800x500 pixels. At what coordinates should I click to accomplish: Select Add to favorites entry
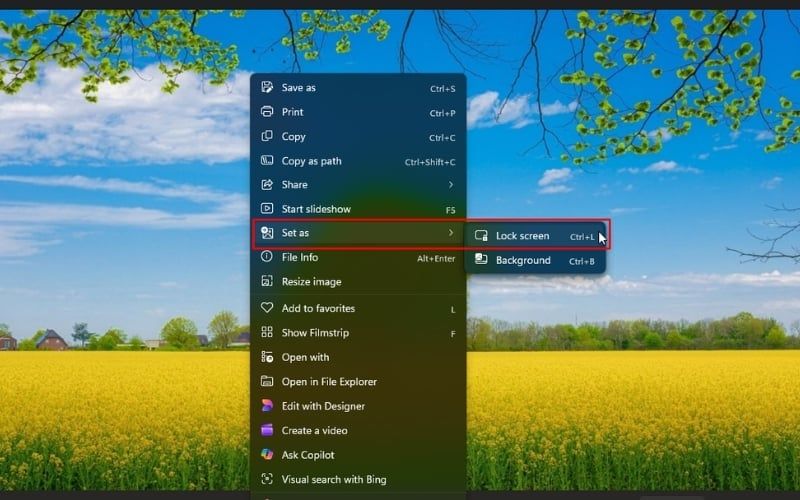click(x=359, y=308)
